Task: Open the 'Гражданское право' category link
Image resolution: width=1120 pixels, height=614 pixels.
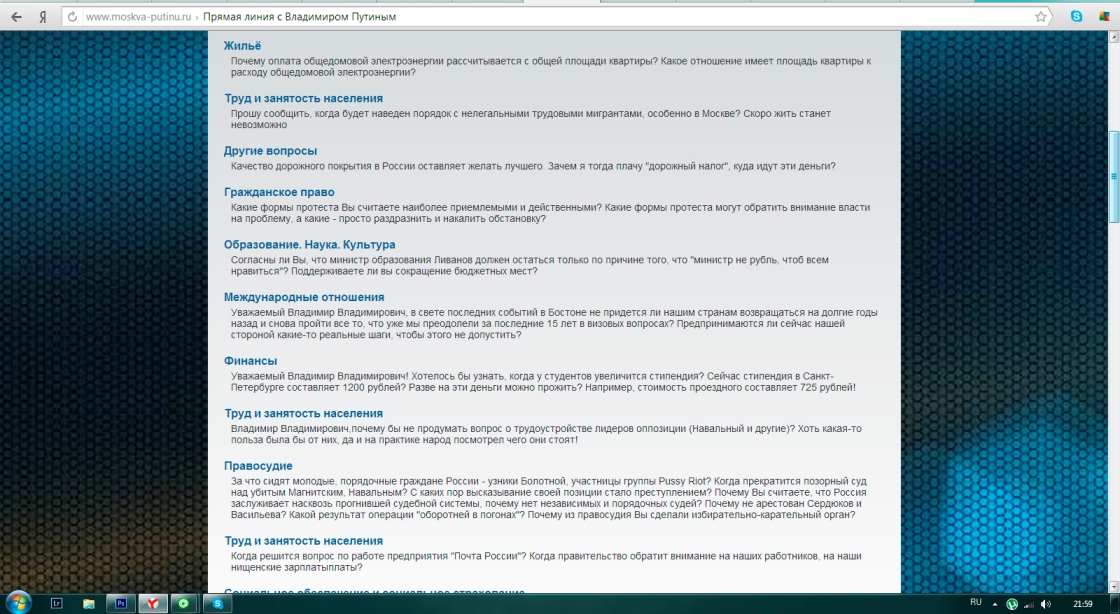Action: click(x=279, y=192)
